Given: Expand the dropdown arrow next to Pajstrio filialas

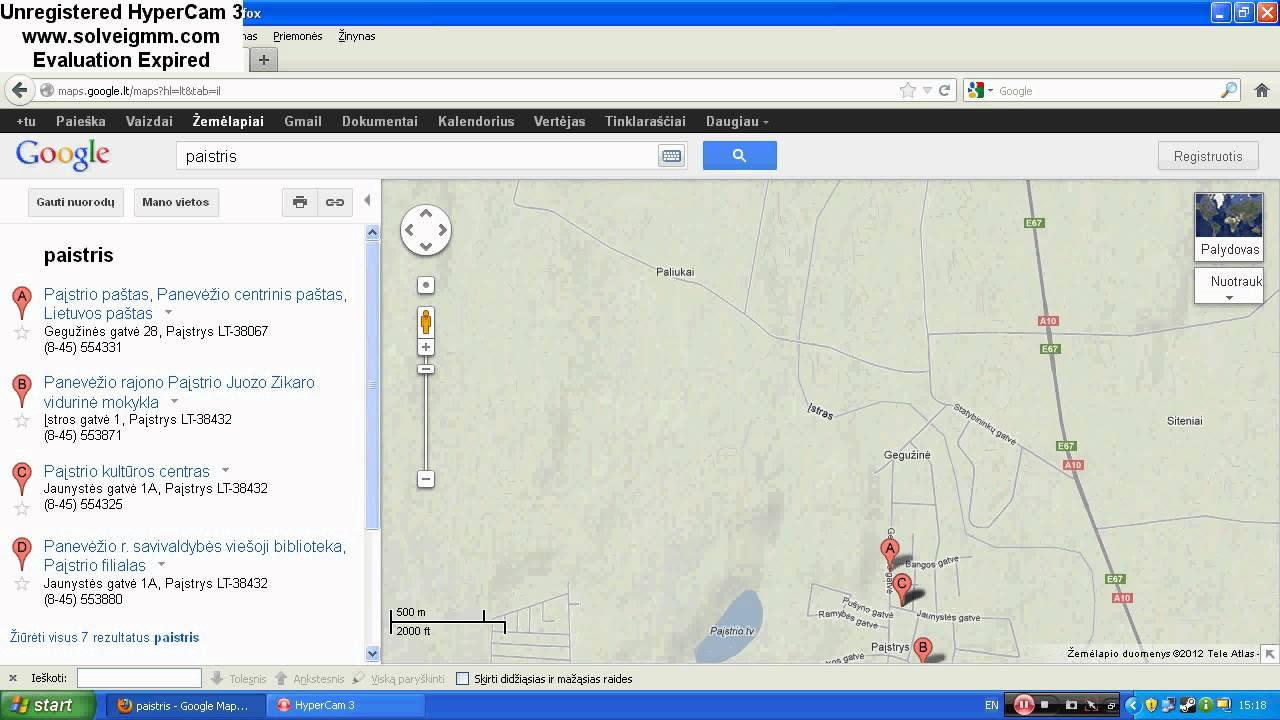Looking at the screenshot, I should tap(161, 565).
